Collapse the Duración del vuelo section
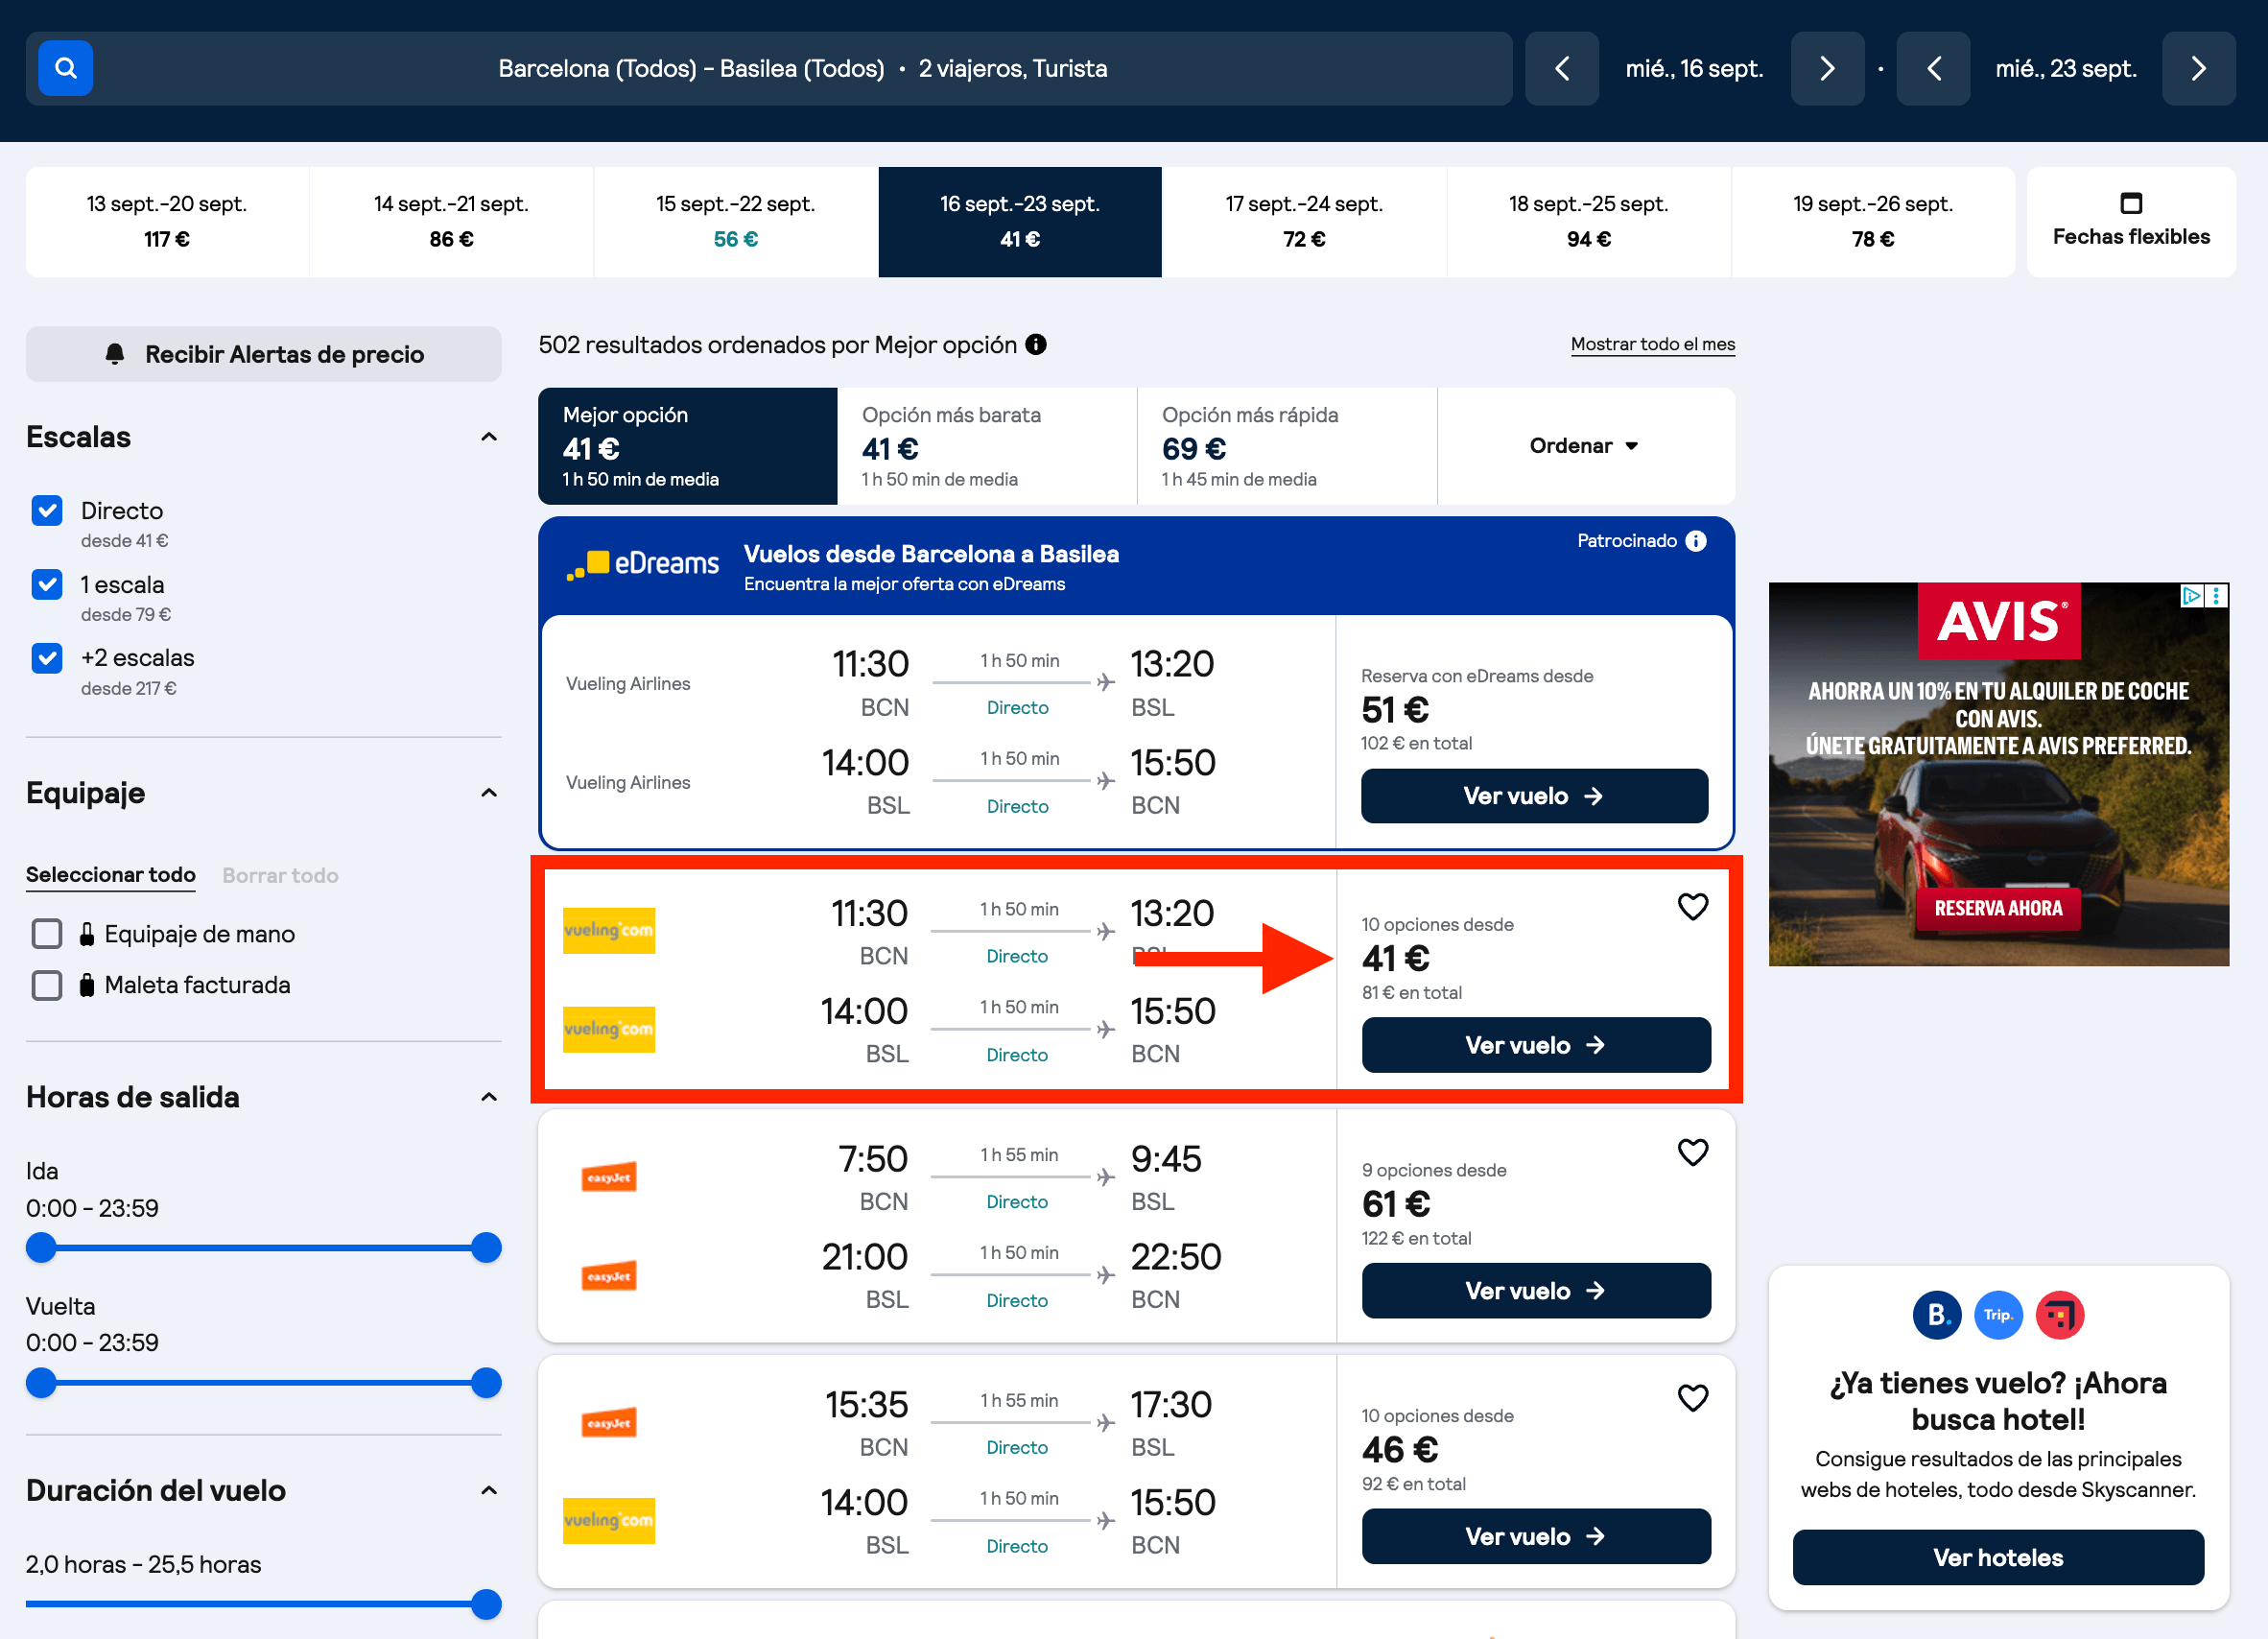This screenshot has width=2268, height=1639. [489, 1490]
